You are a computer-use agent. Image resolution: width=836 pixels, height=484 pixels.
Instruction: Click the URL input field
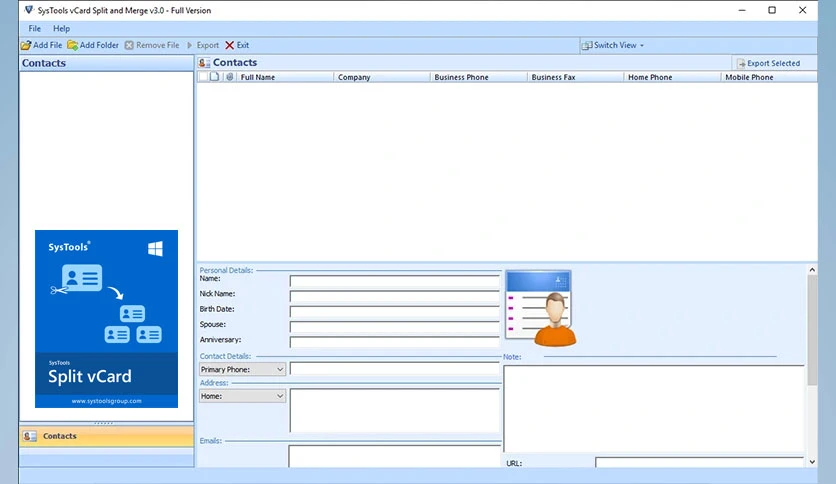(699, 463)
